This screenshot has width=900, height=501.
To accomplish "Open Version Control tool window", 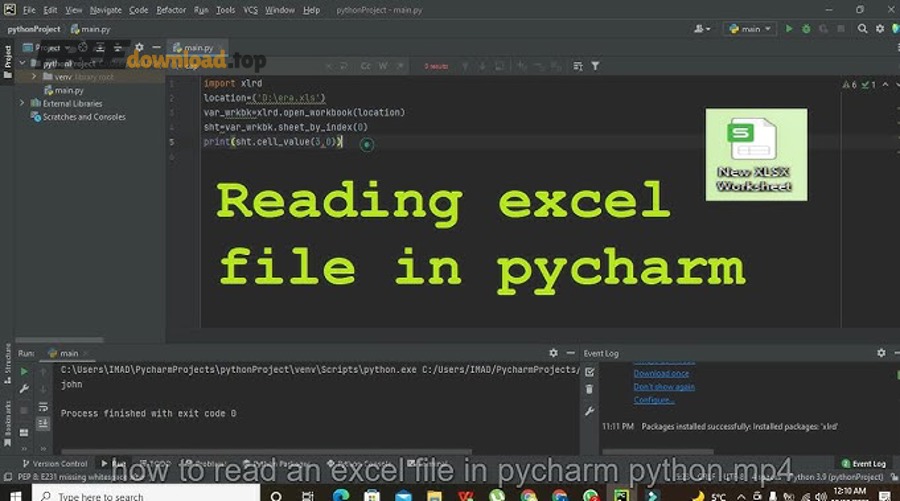I will coord(55,464).
